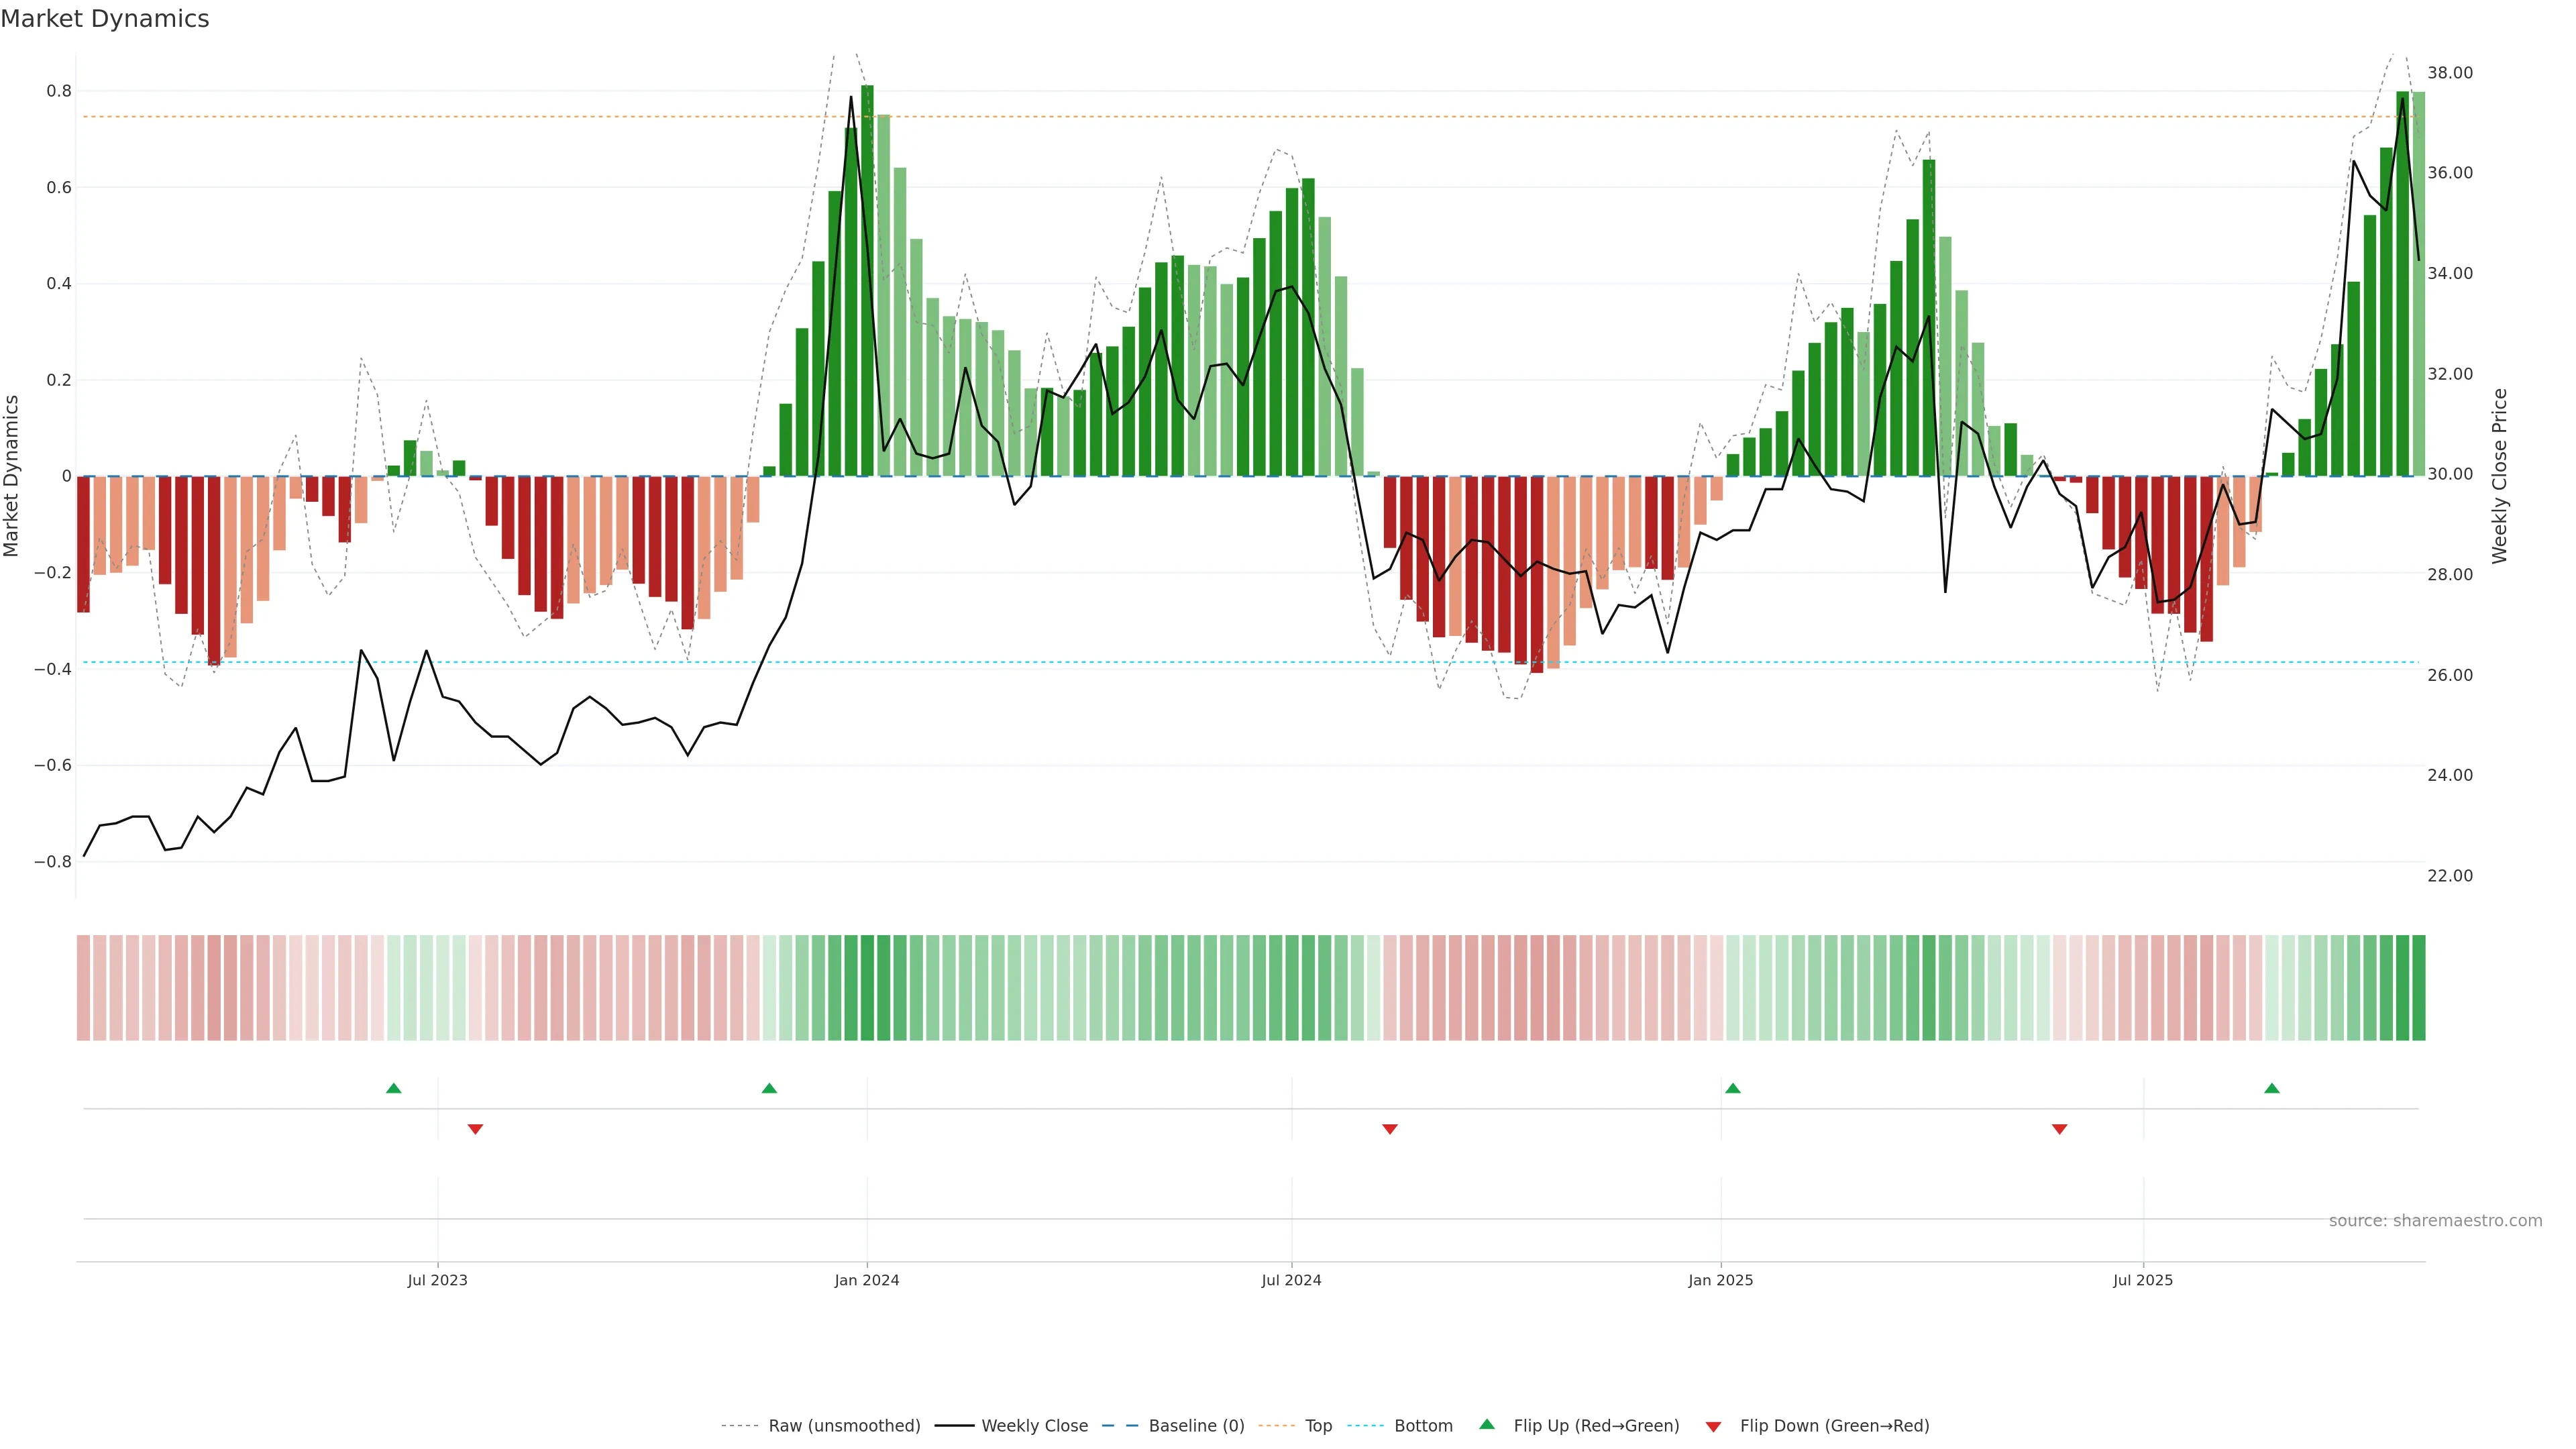Toggle the Top legend entry

click(1318, 1426)
